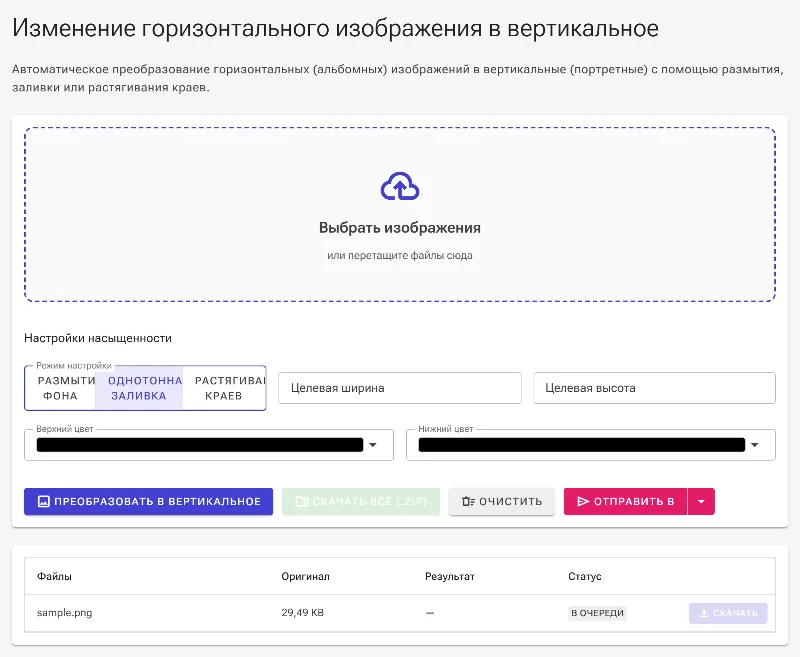Image resolution: width=800 pixels, height=657 pixels.
Task: Open the 'Нижний цвет' black color swatch
Action: click(582, 445)
